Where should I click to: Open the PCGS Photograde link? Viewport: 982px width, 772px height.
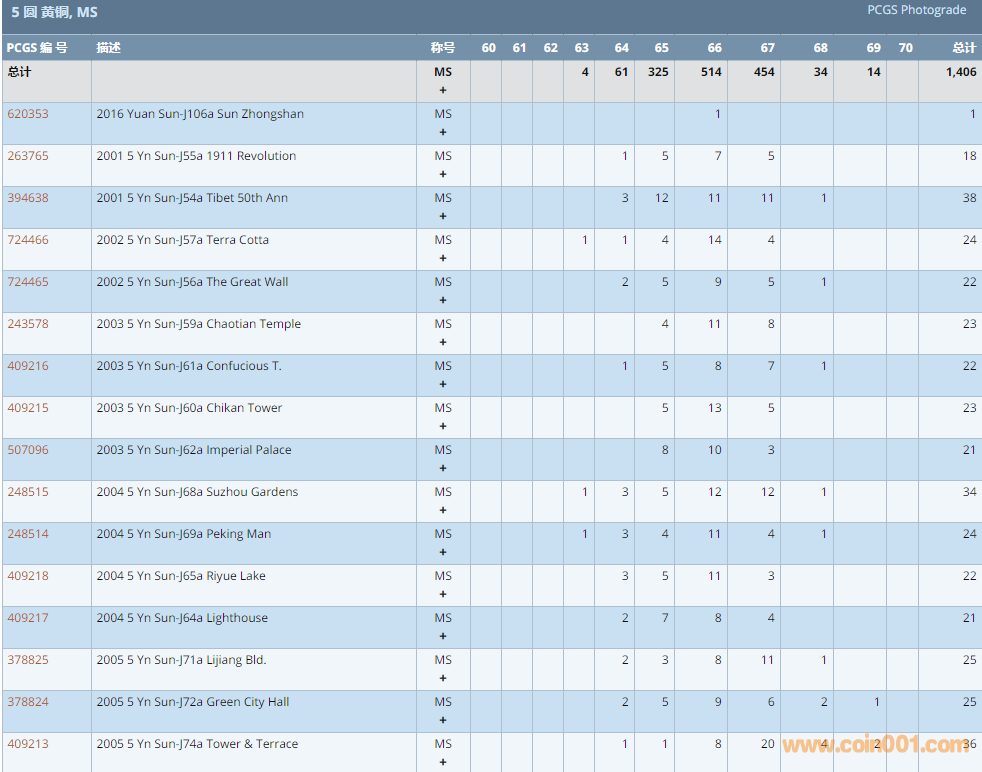(x=916, y=10)
